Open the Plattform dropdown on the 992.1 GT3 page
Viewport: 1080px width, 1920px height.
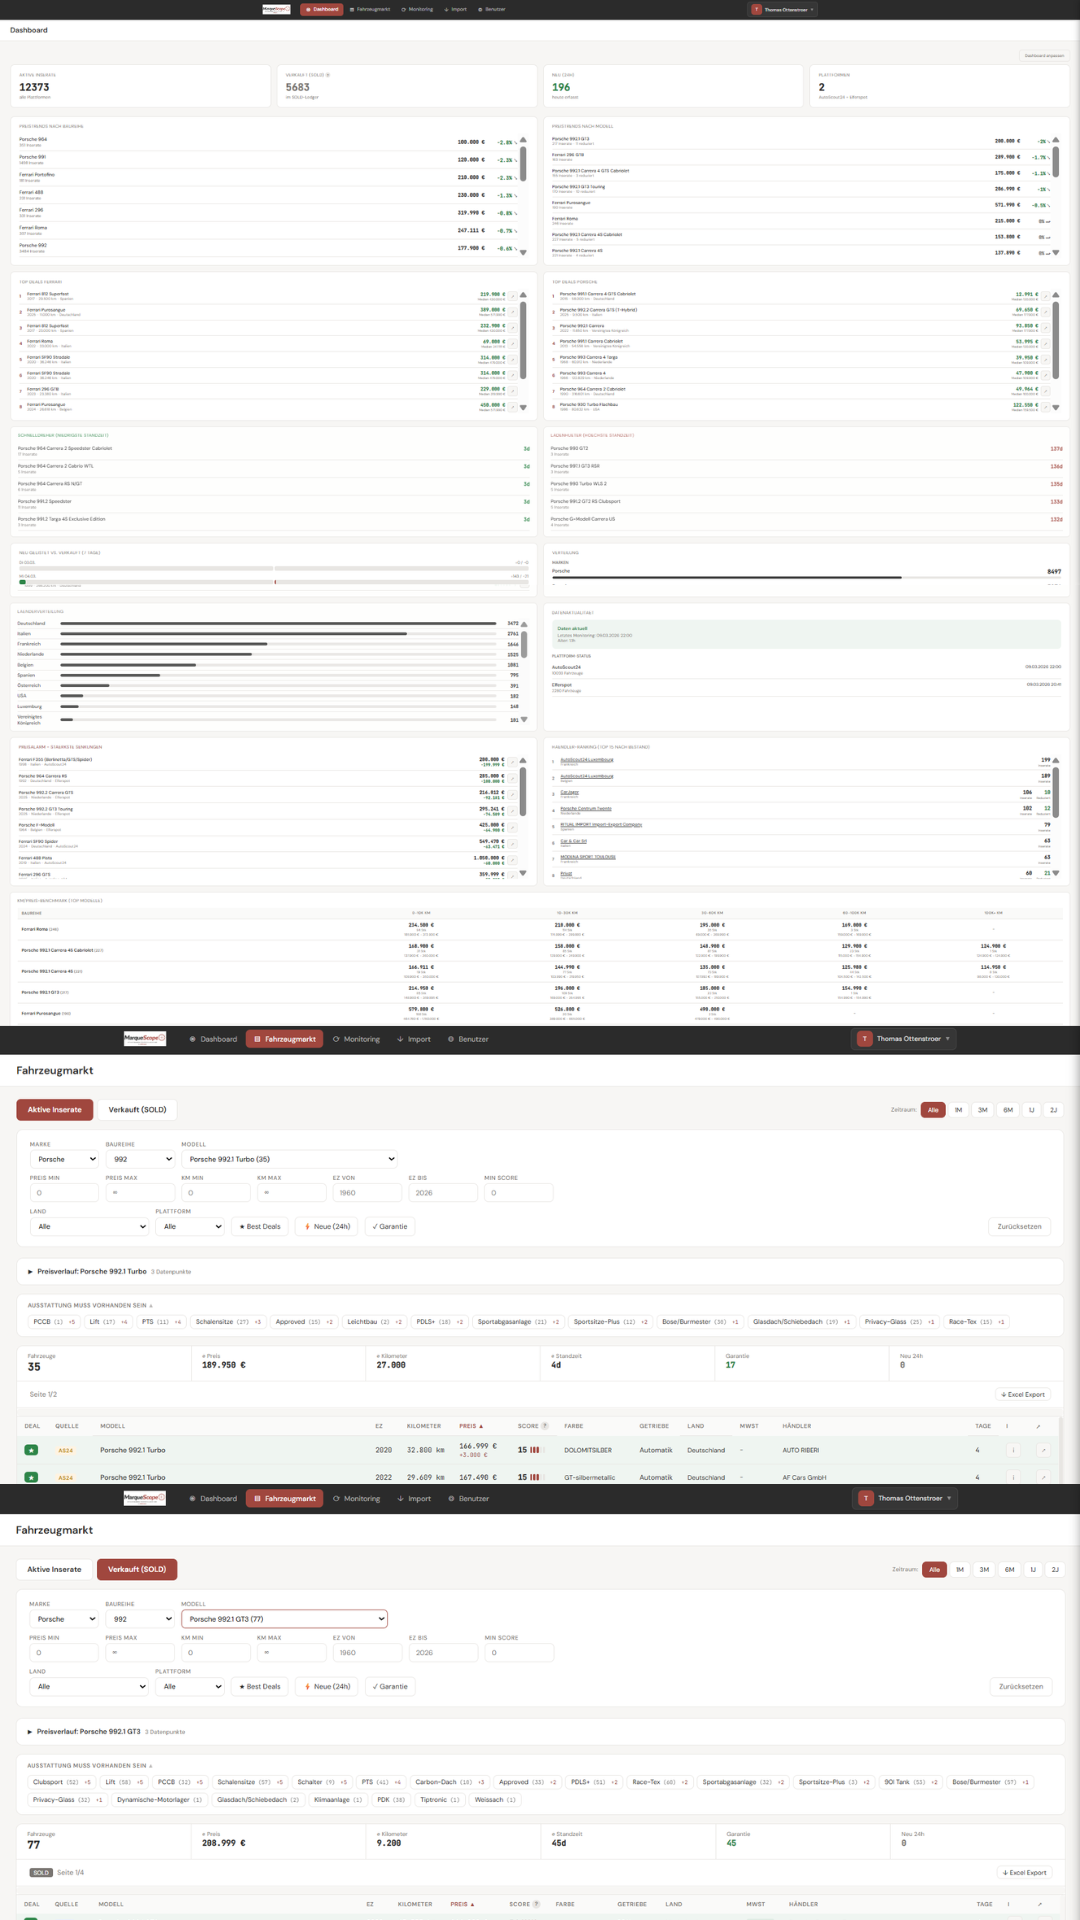[x=190, y=1686]
